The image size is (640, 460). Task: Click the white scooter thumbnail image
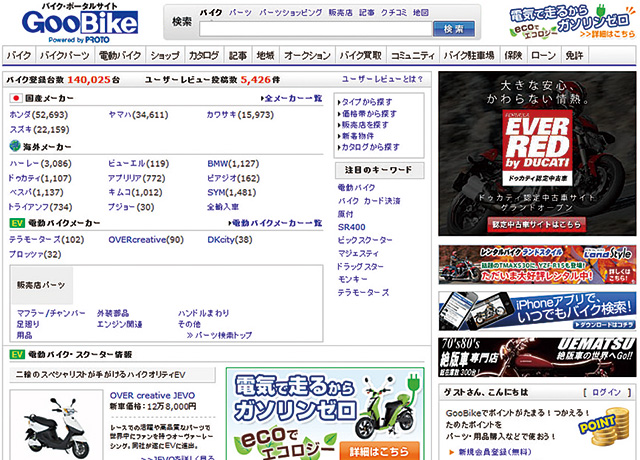pyautogui.click(x=56, y=425)
